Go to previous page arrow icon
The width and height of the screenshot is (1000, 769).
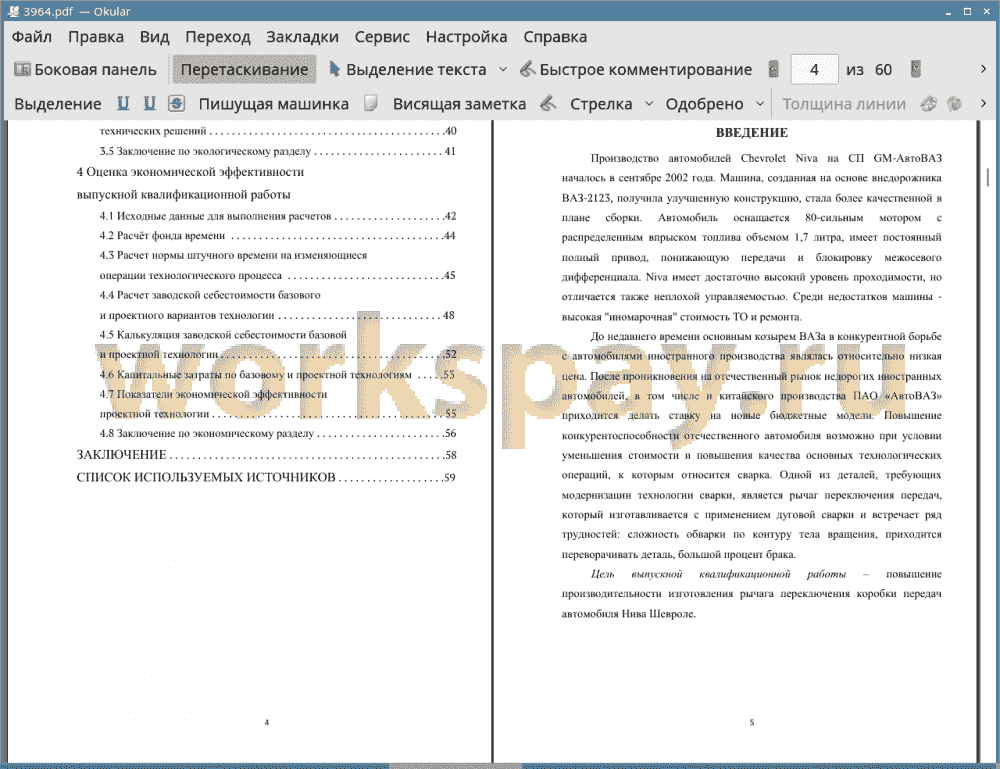click(x=774, y=70)
